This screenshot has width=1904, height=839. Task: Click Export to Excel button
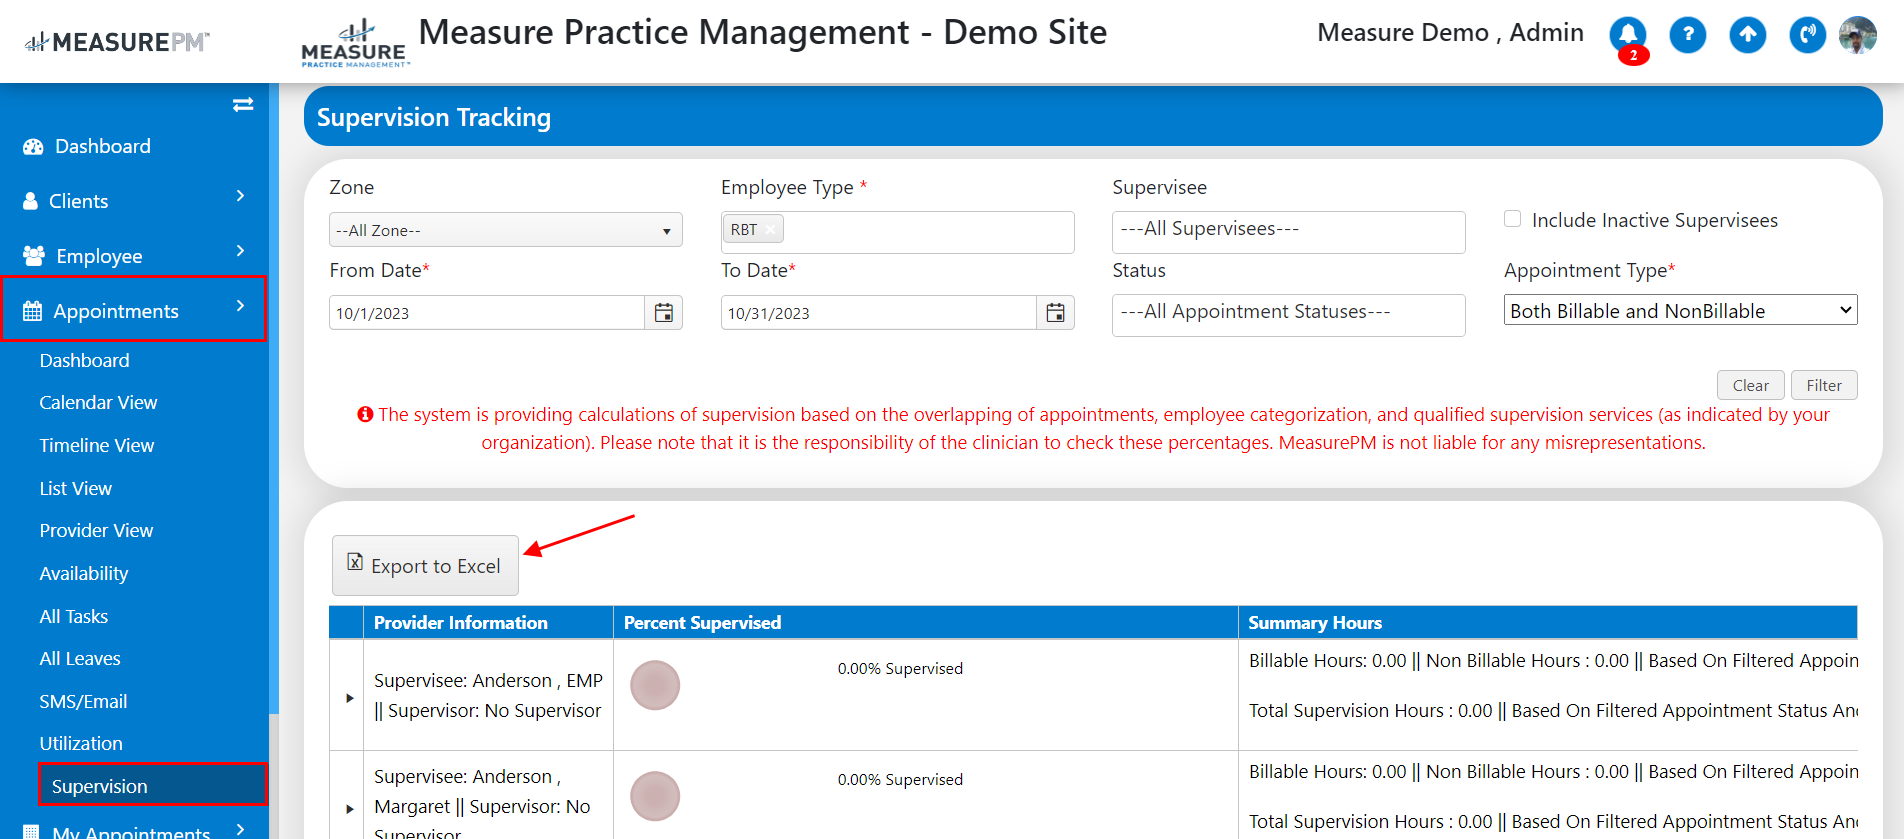425,565
